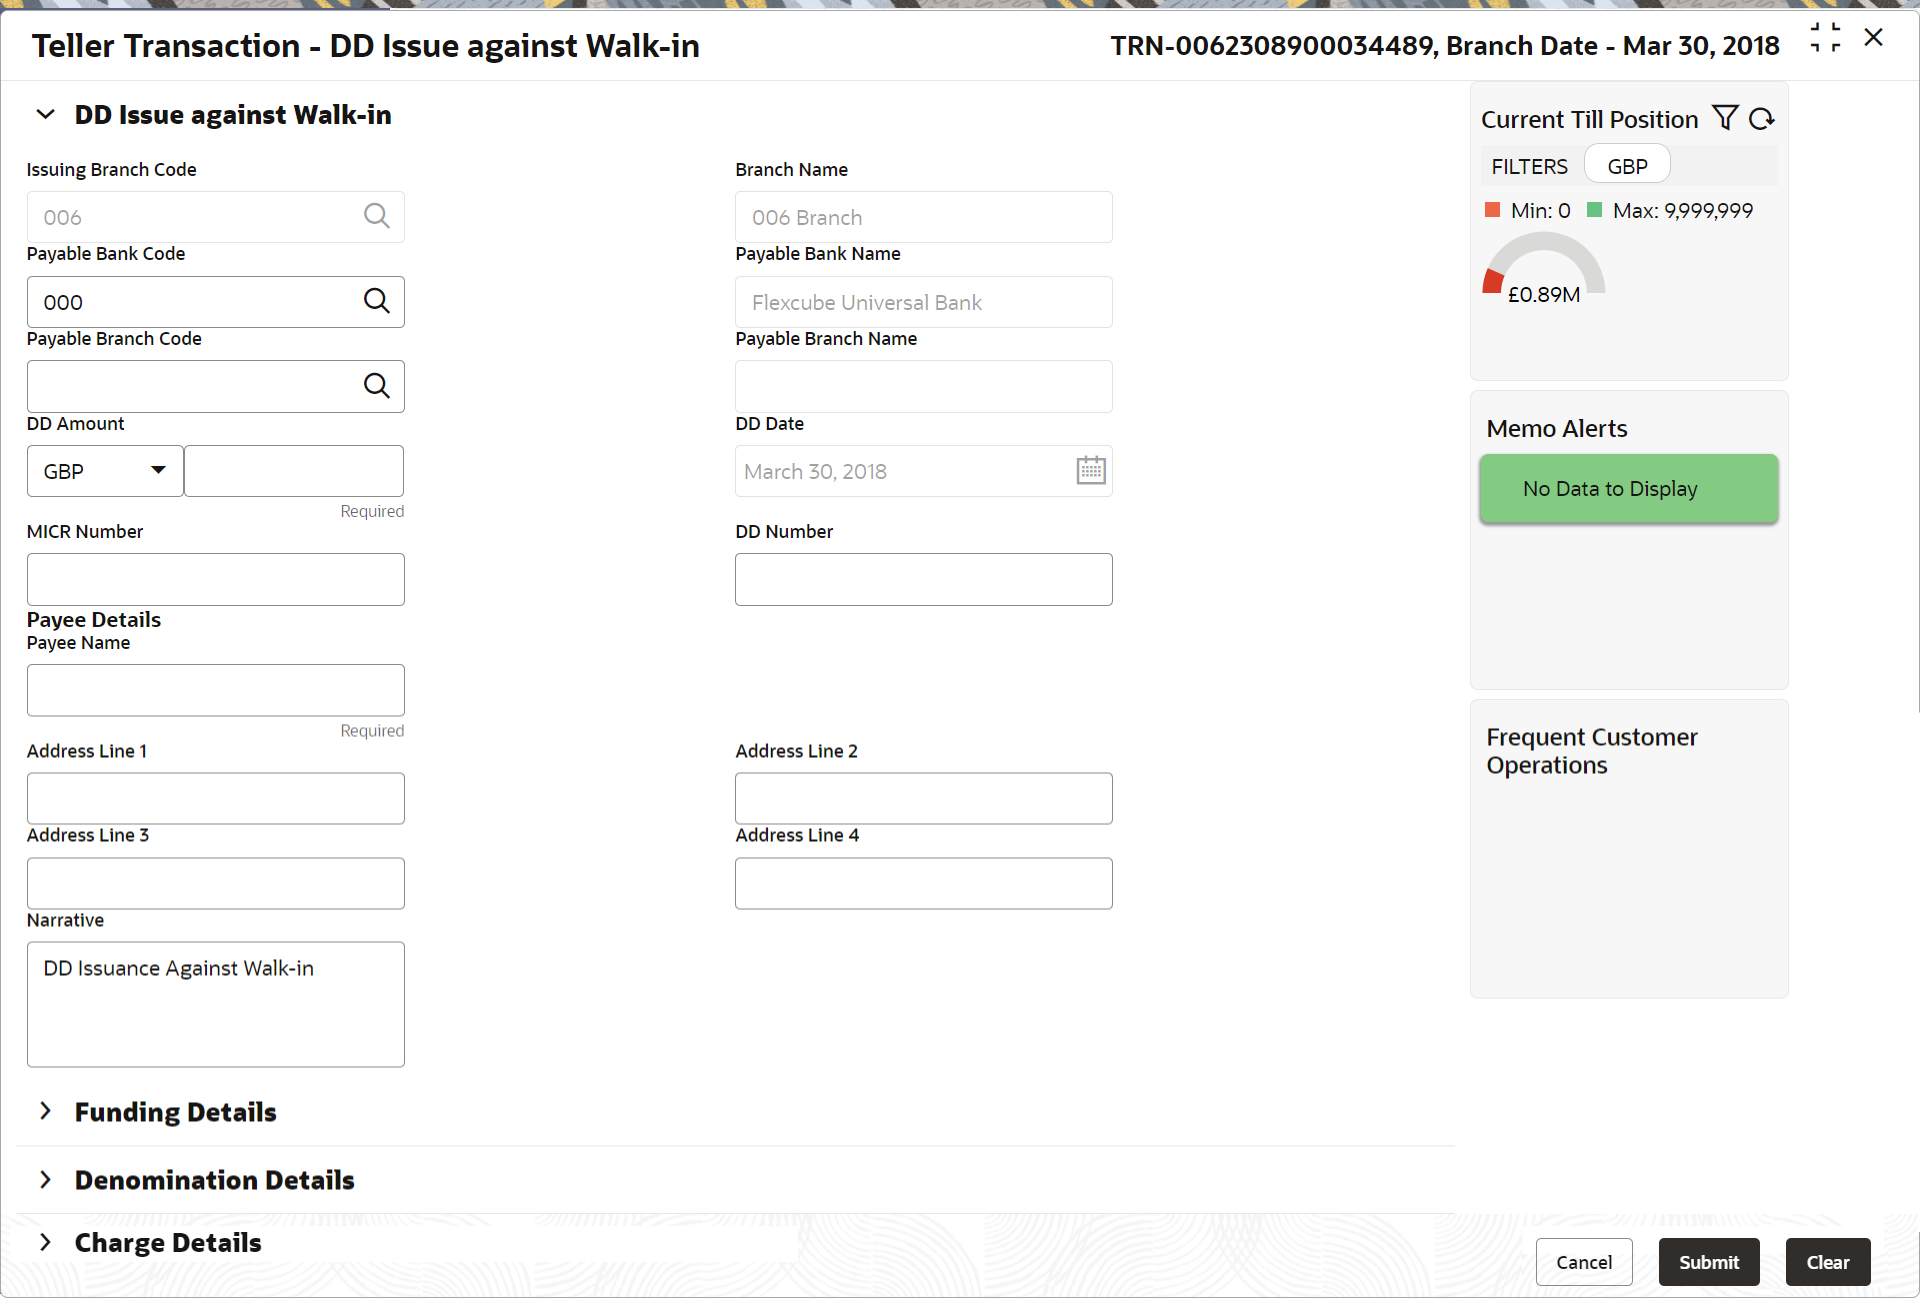This screenshot has width=1920, height=1299.
Task: Open the Payable Bank Code lookup icon
Action: click(x=376, y=301)
